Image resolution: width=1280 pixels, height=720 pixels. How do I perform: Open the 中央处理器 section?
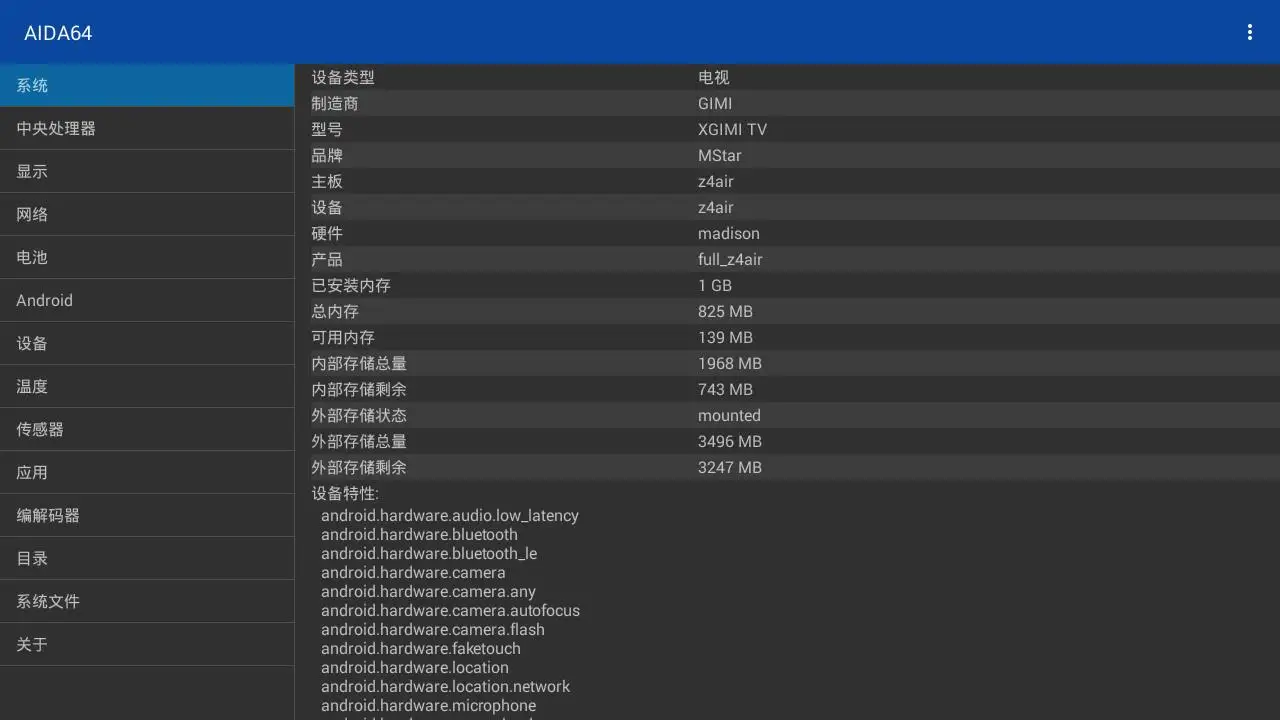tap(147, 128)
